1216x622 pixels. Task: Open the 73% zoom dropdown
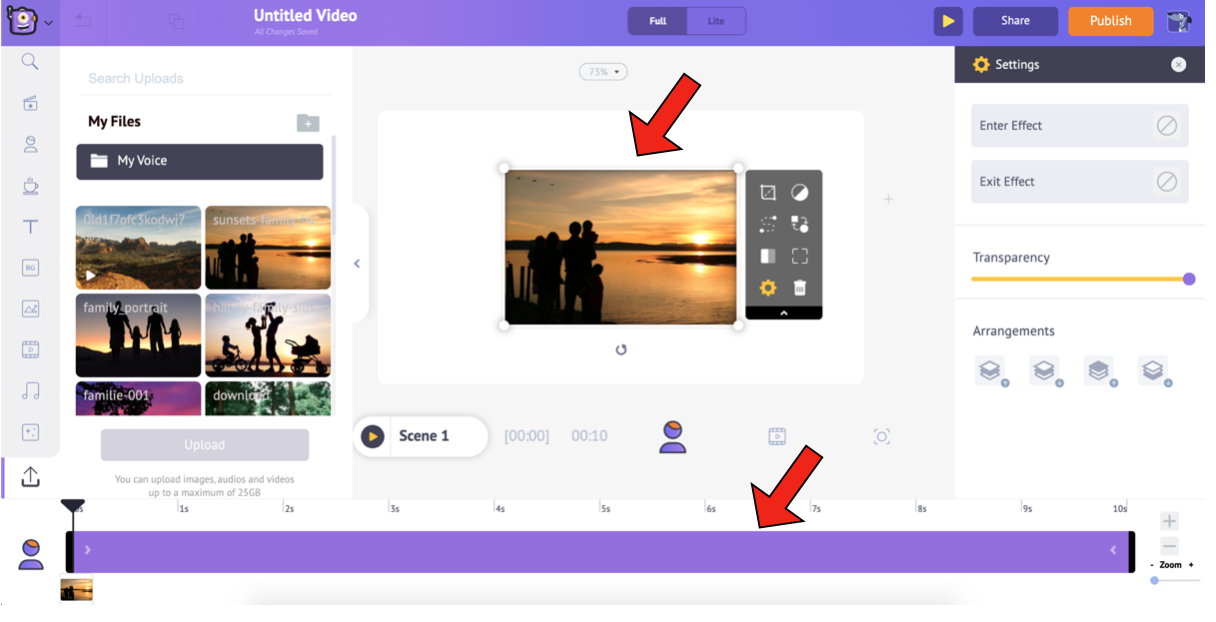603,72
